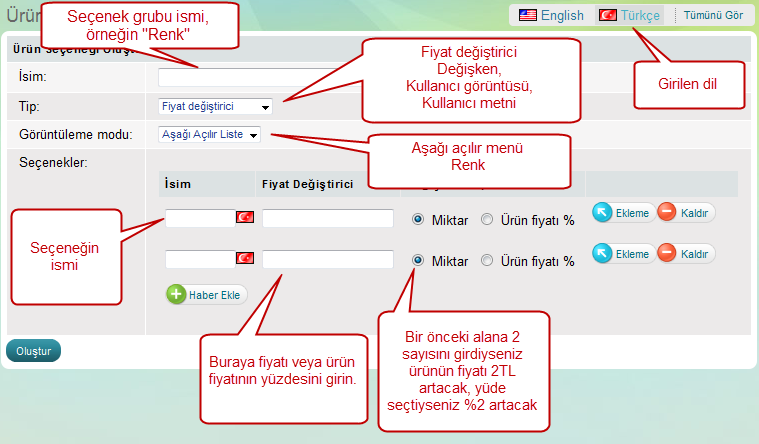The height and width of the screenshot is (444, 759).
Task: Select Miktar radio in the first option row
Action: tap(418, 219)
